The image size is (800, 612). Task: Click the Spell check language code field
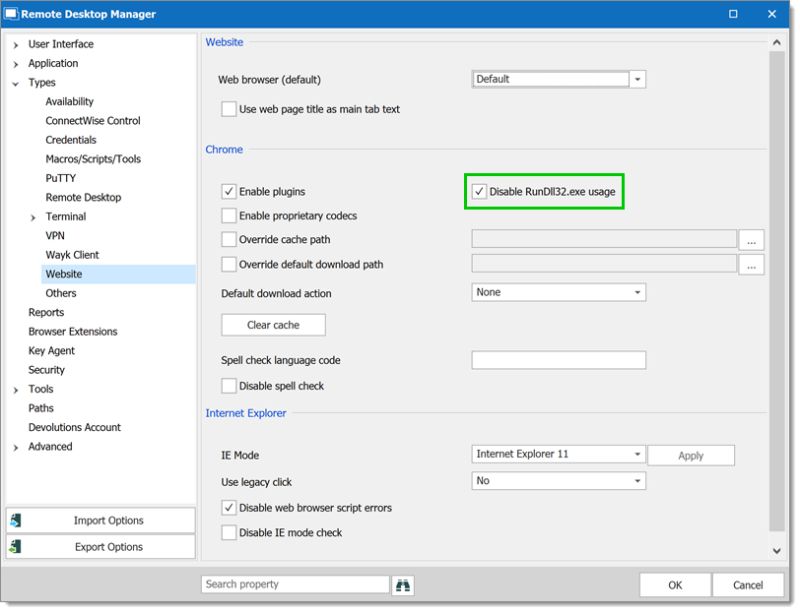(x=560, y=358)
